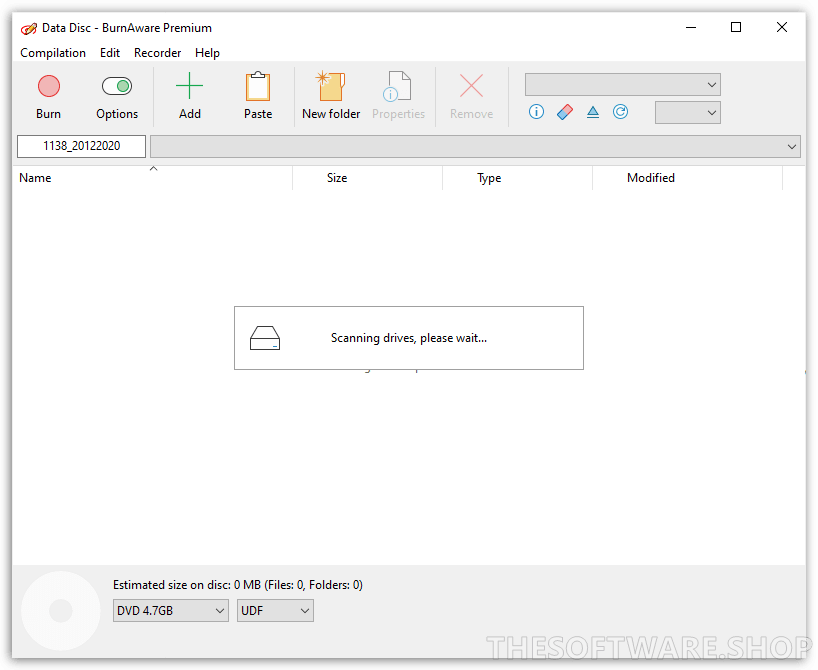This screenshot has height=670, width=818.
Task: Create a New folder from toolbar
Action: tap(331, 87)
